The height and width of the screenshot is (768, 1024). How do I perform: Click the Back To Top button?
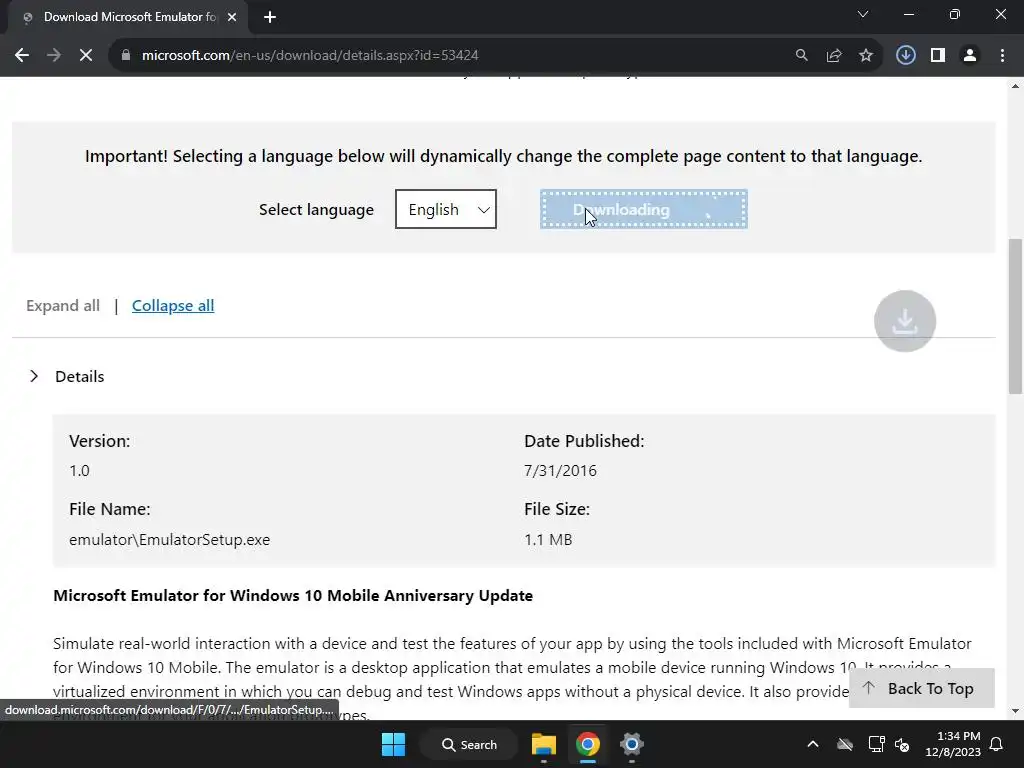921,688
